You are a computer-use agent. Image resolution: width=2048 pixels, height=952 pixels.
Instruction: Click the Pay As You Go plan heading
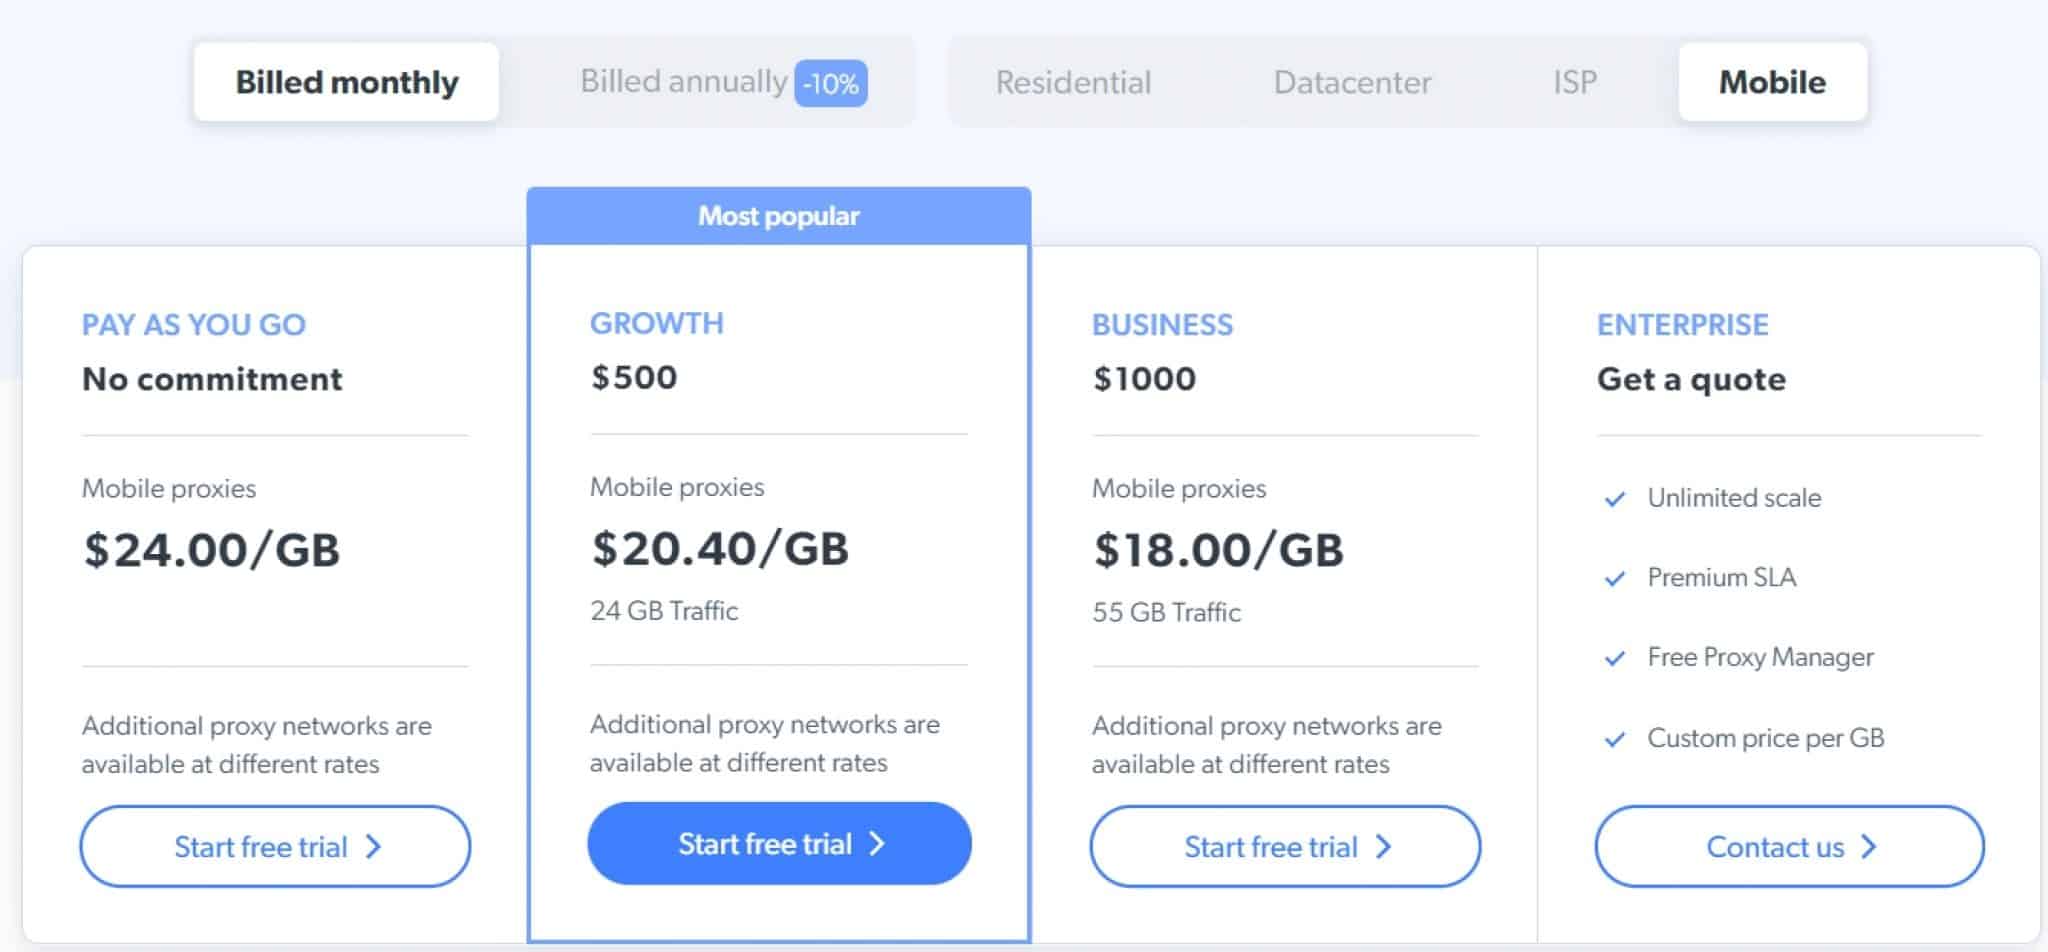coord(195,324)
